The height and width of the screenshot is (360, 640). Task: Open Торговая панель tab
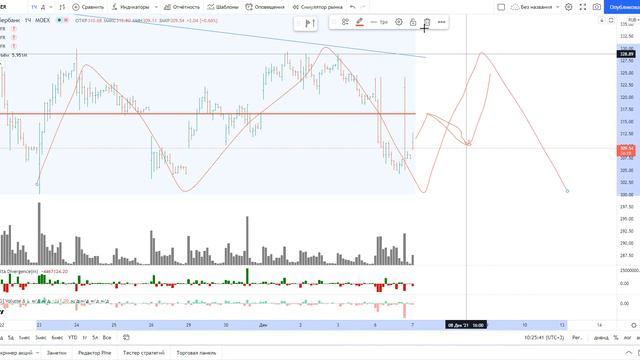196,353
